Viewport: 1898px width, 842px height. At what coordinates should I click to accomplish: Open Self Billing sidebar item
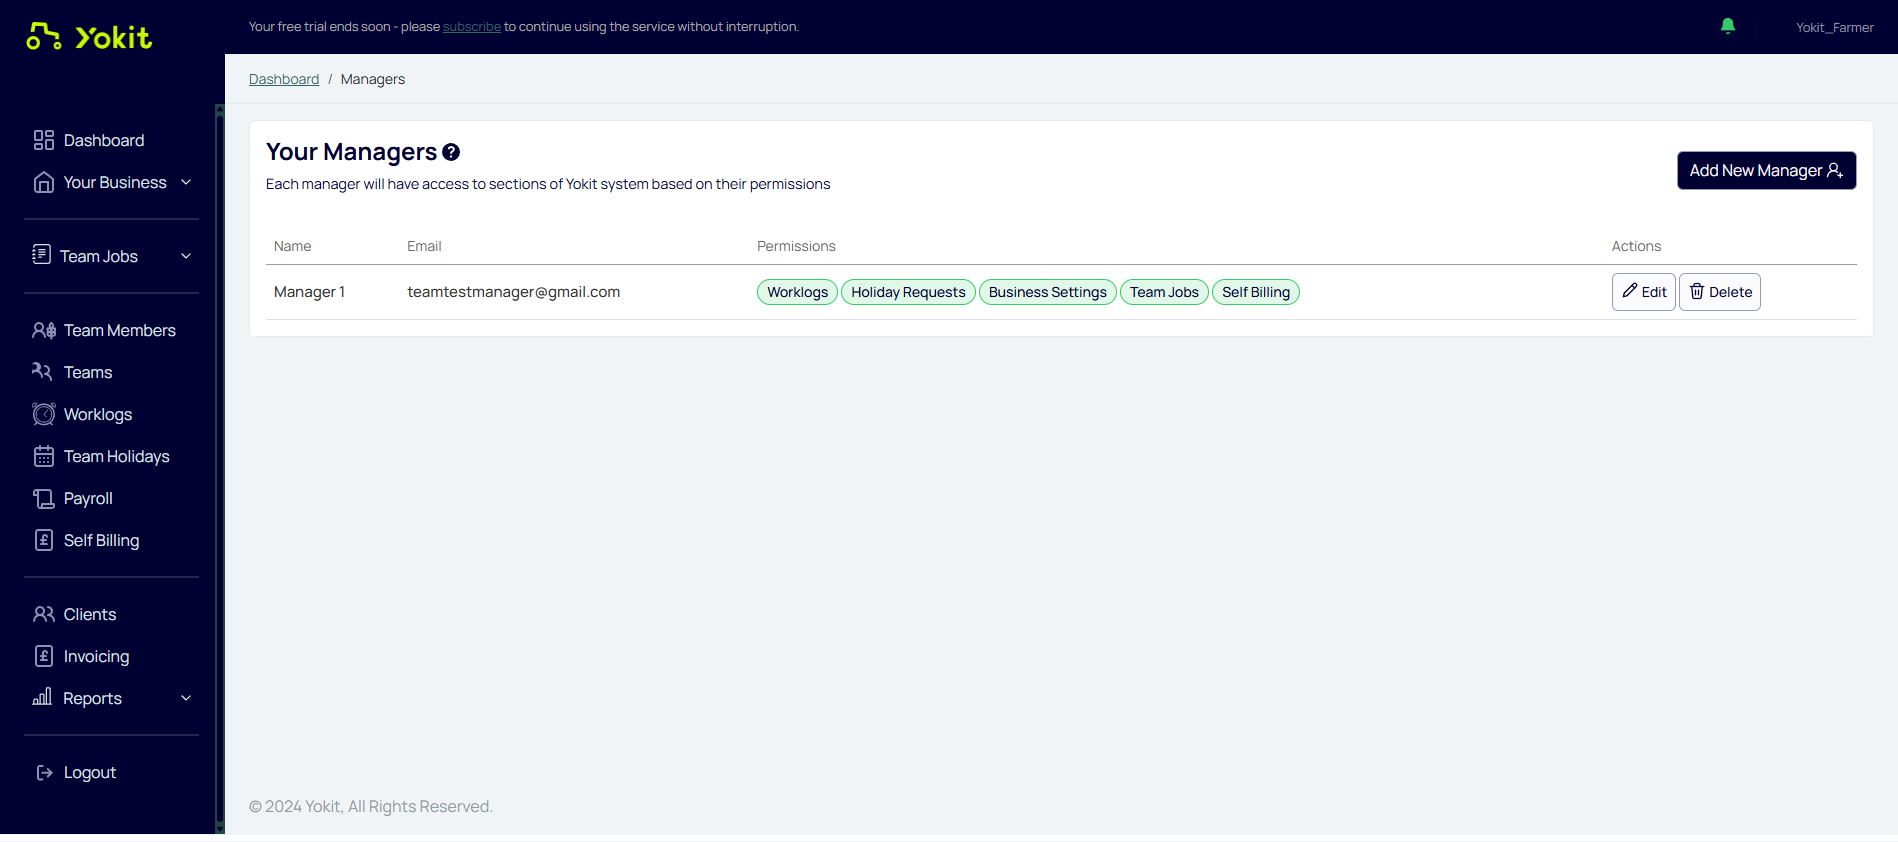pos(101,540)
